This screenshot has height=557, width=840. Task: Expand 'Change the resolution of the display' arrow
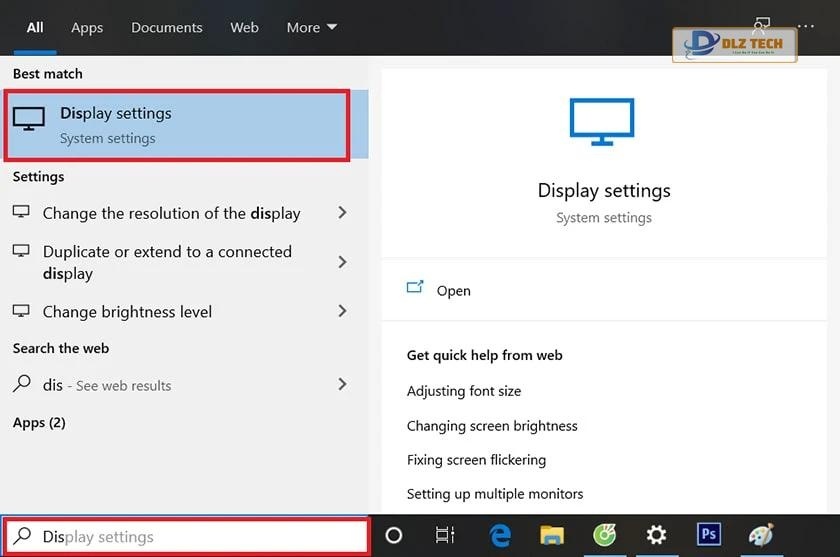click(342, 213)
